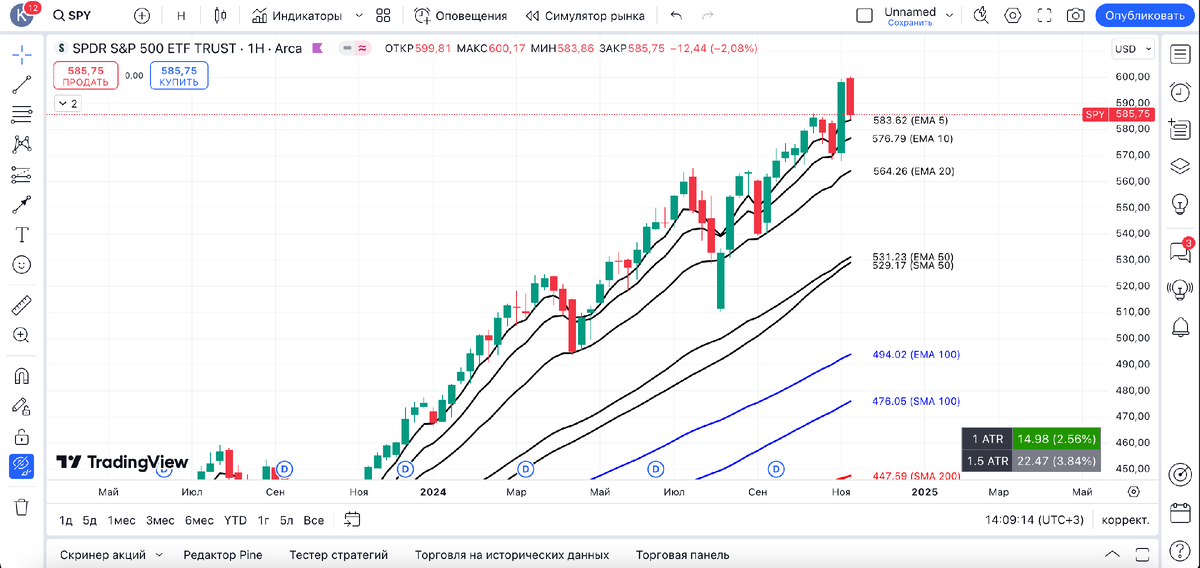
Task: Click the add symbol plus icon
Action: (142, 16)
